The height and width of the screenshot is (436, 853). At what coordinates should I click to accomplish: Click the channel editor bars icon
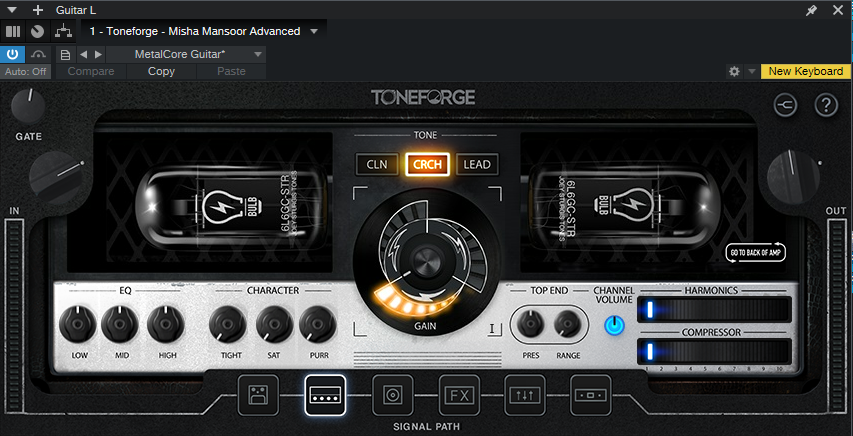pyautogui.click(x=13, y=32)
